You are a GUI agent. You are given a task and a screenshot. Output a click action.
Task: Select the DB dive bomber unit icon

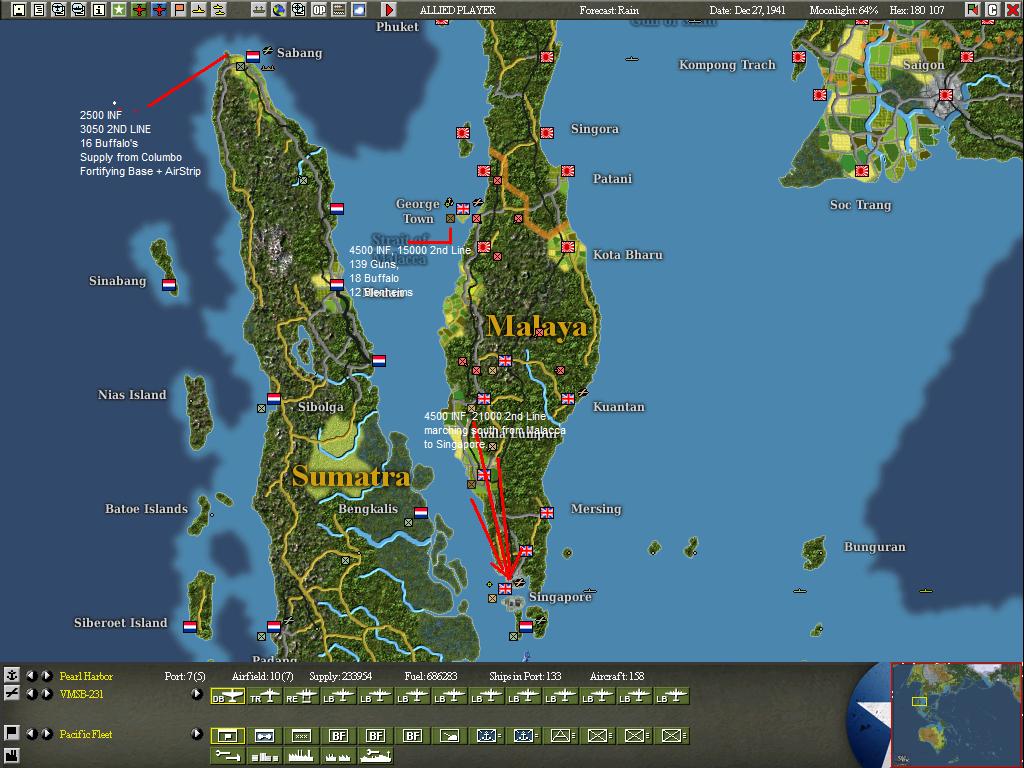click(x=228, y=697)
